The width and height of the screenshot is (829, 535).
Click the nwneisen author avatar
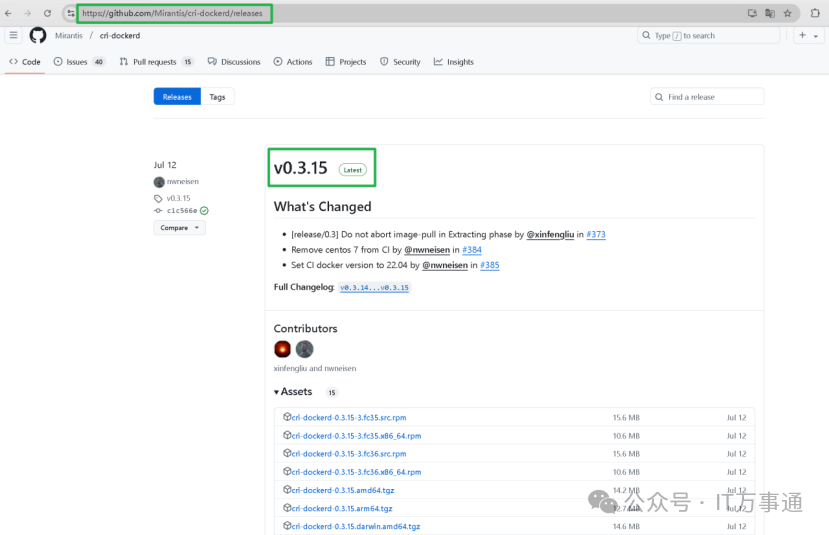pos(159,182)
